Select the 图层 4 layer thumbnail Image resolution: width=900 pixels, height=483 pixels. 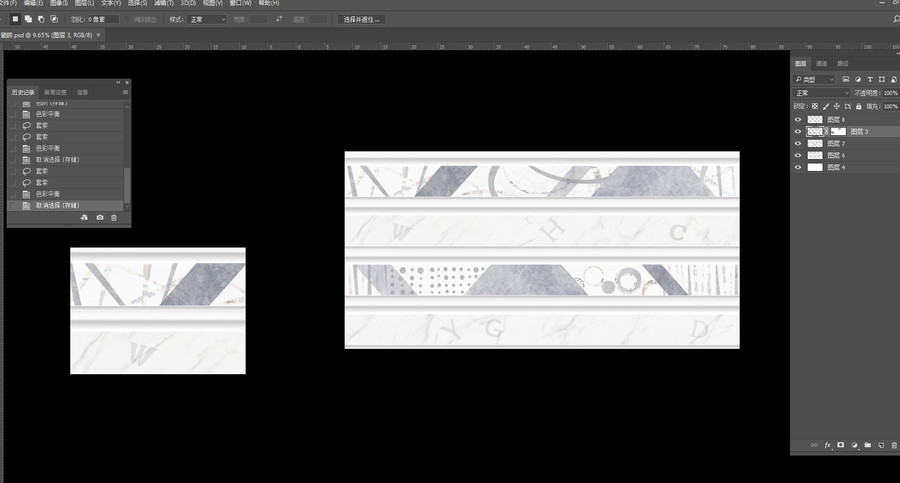pyautogui.click(x=815, y=168)
